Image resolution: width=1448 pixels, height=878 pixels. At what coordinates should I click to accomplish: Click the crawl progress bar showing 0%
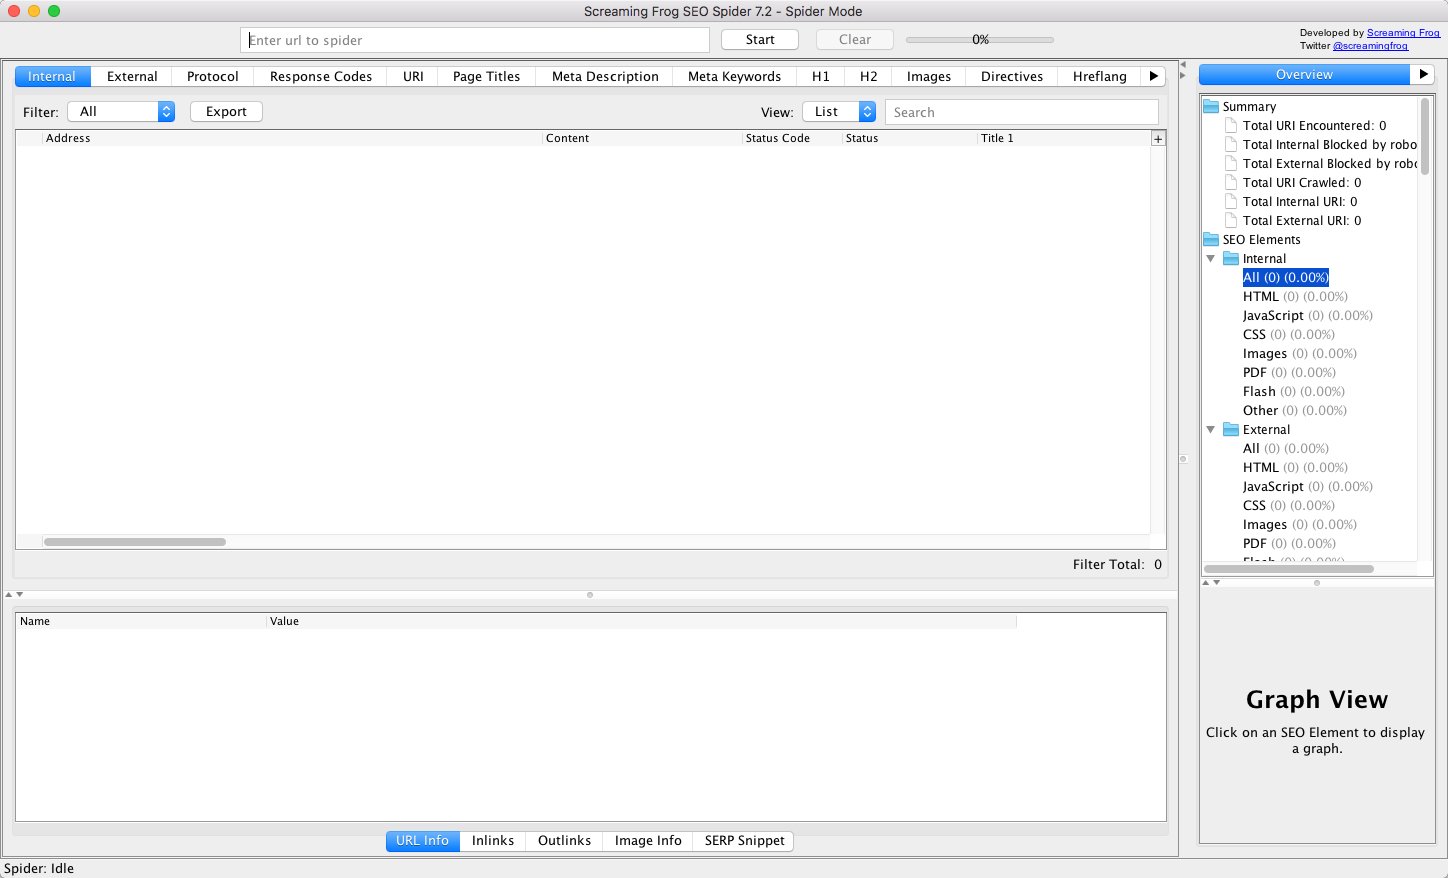[980, 40]
